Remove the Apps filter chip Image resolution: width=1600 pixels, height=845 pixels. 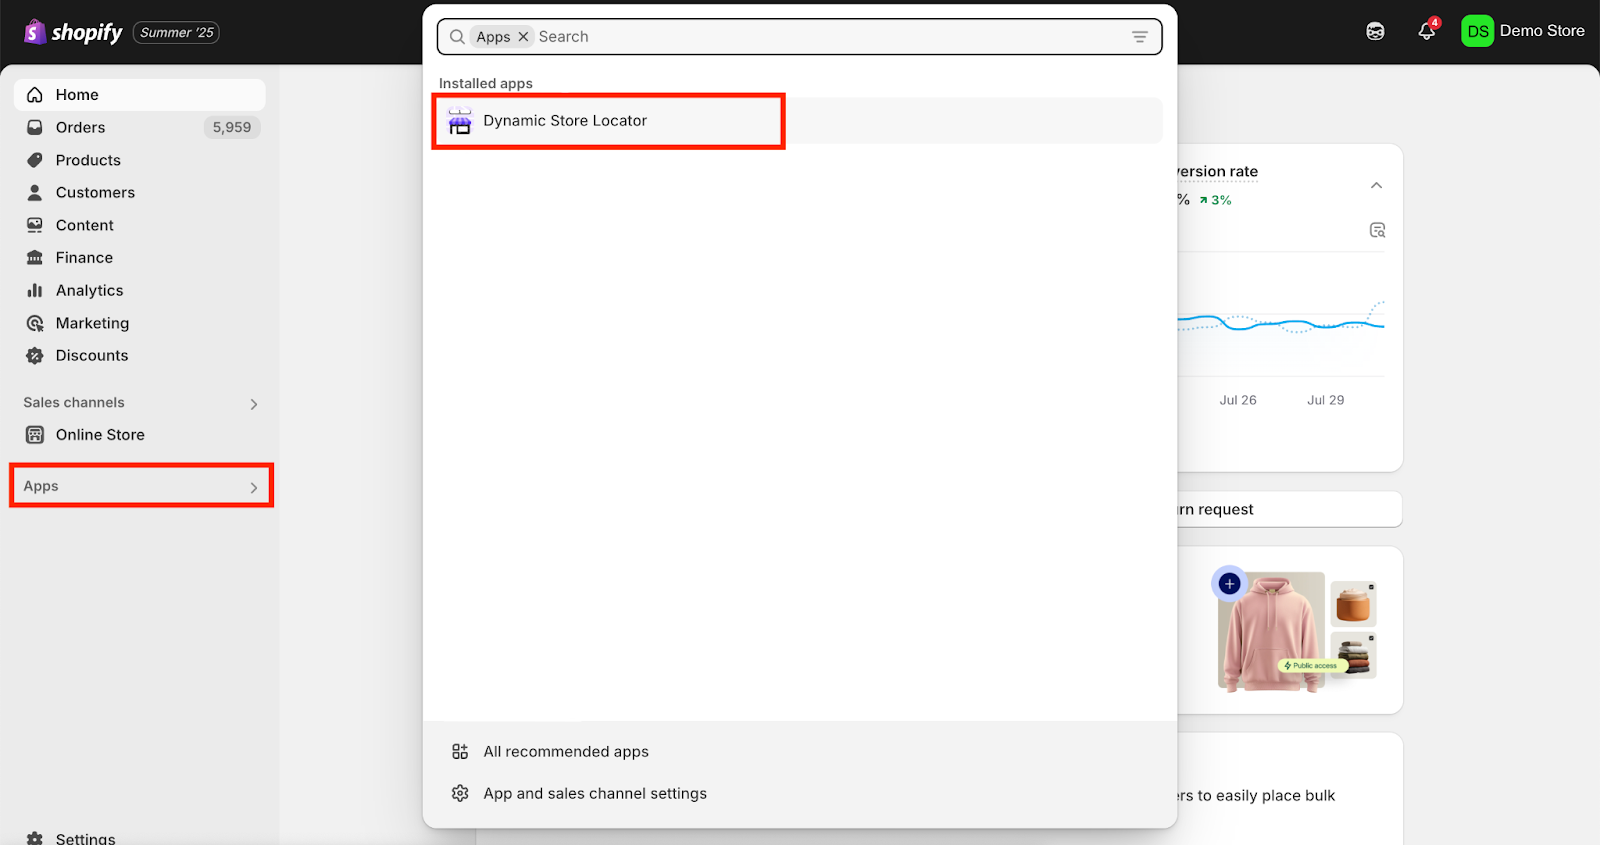[523, 37]
